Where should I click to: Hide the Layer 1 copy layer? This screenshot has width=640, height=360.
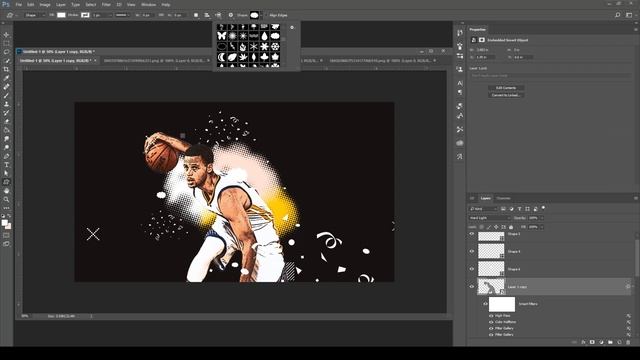pos(472,287)
